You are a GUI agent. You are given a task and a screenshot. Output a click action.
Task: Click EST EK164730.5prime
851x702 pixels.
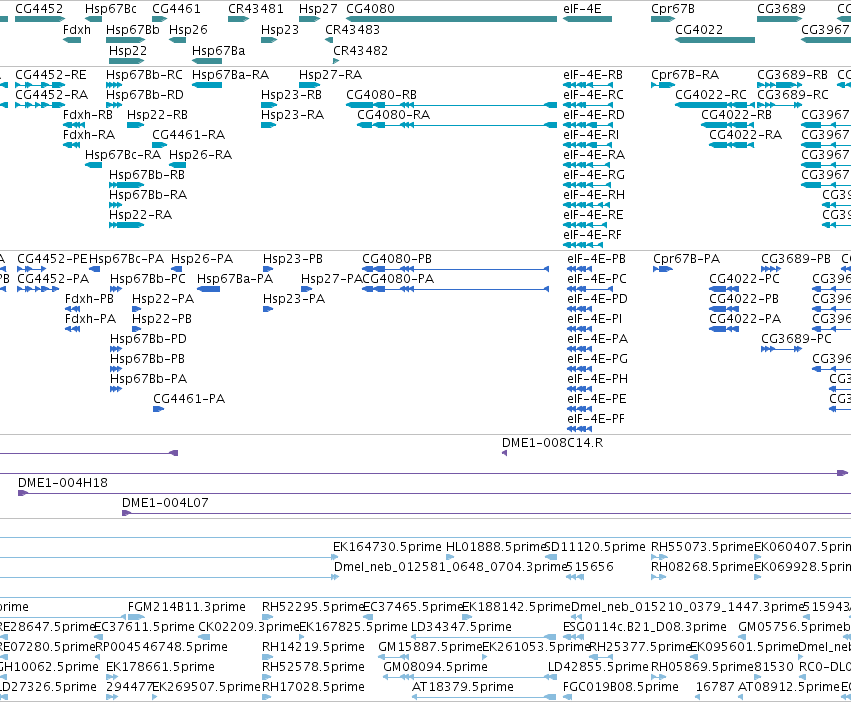[389, 547]
